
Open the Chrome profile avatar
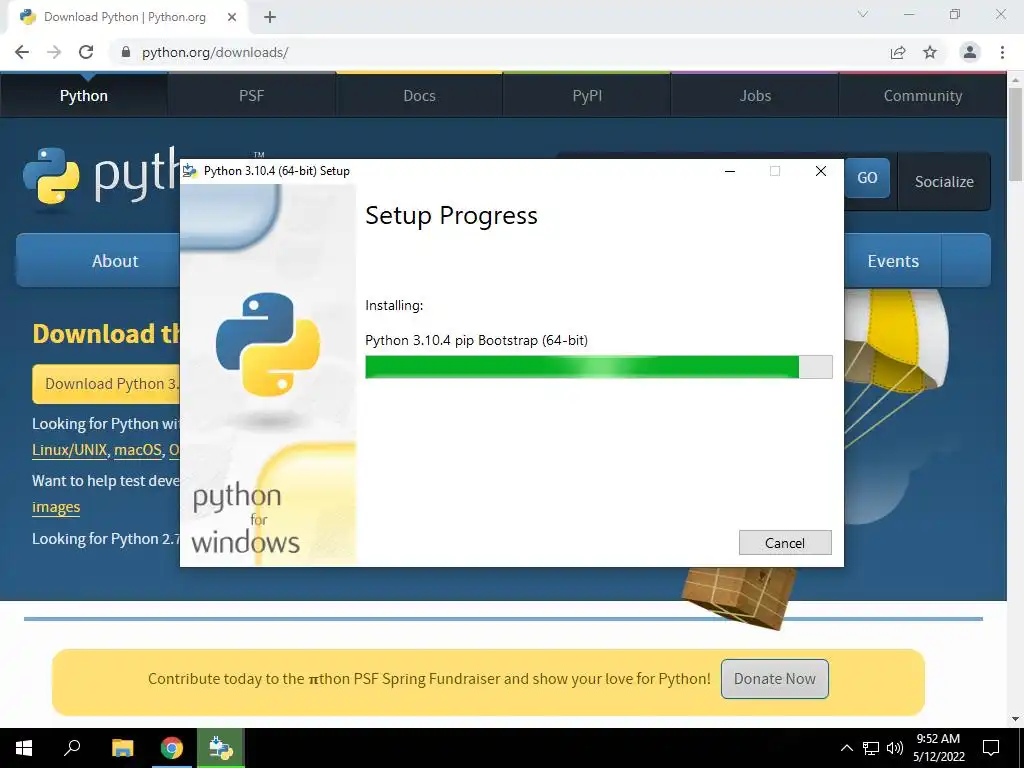point(970,52)
